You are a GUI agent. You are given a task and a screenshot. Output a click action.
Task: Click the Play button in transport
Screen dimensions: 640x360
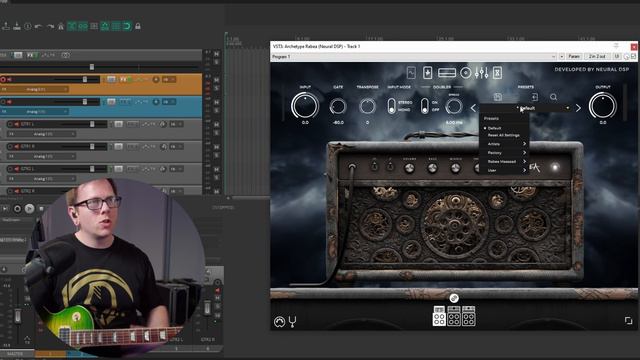pyautogui.click(x=29, y=209)
